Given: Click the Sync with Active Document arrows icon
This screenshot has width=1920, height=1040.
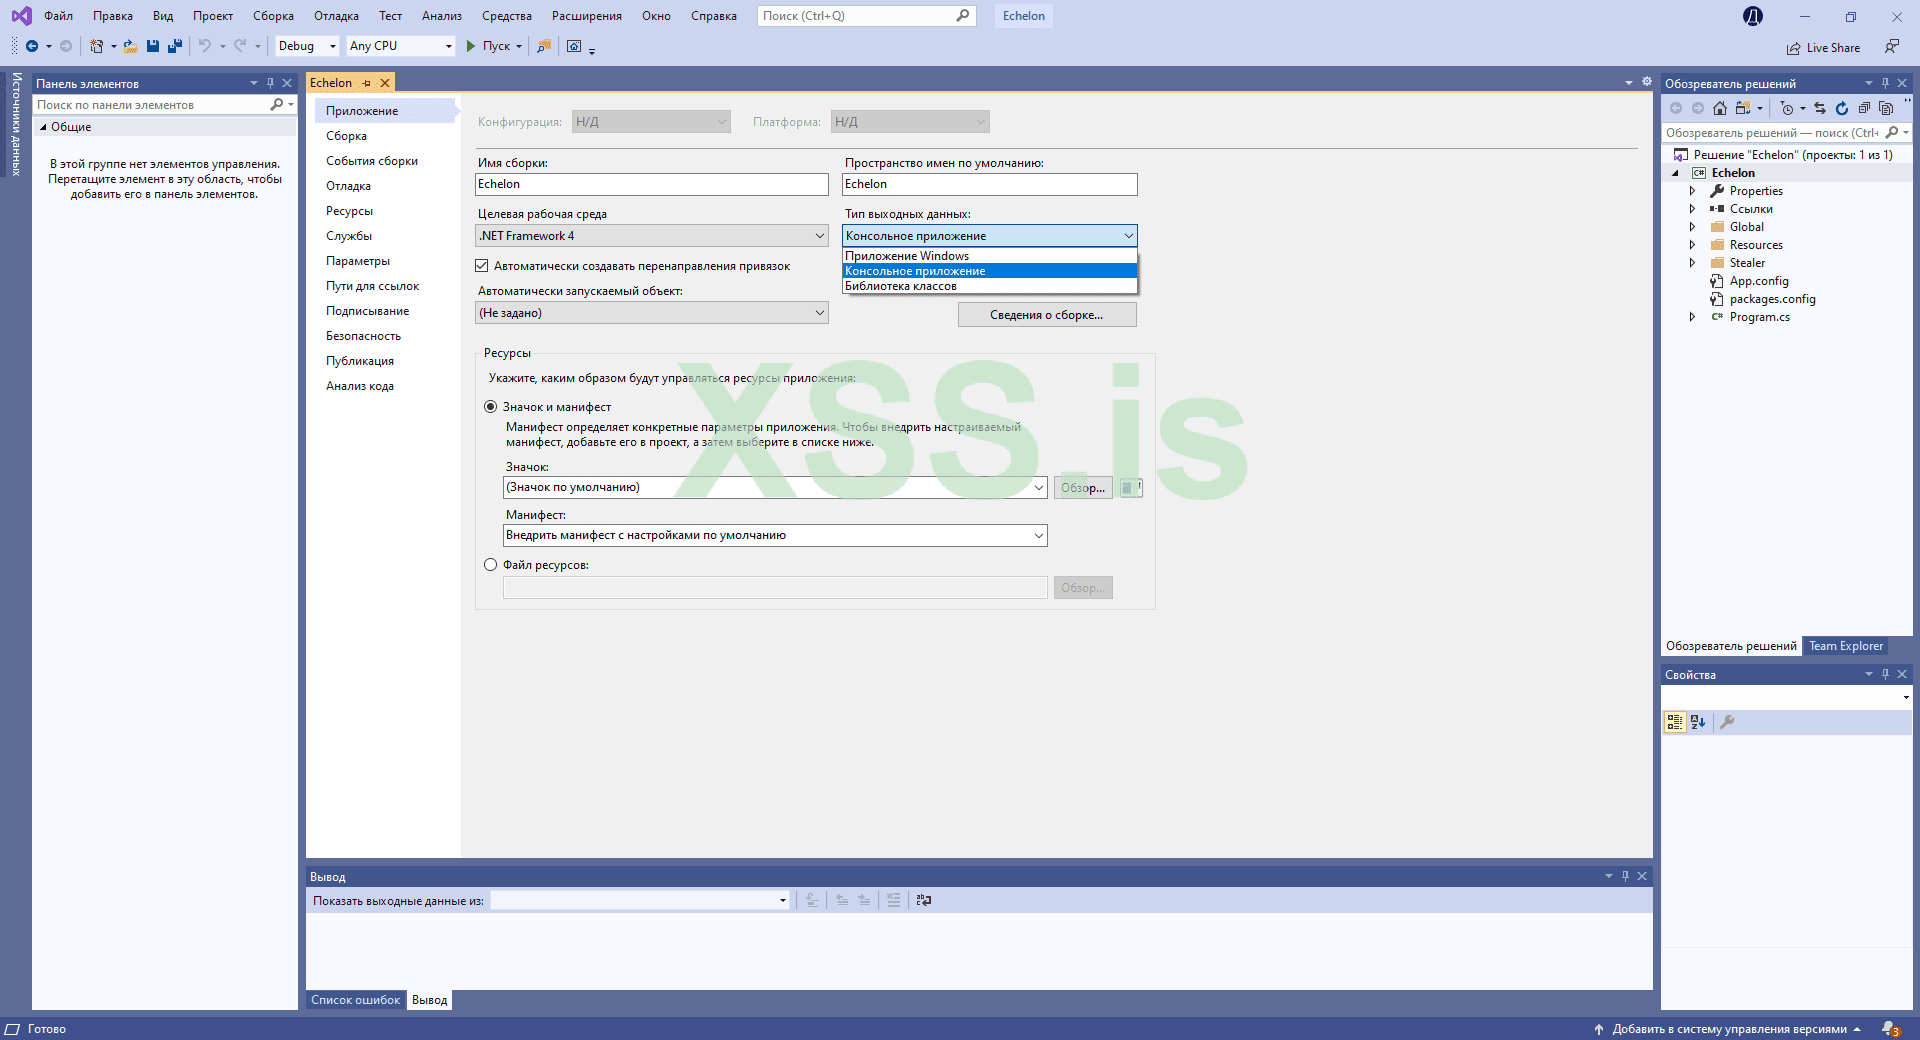Looking at the screenshot, I should point(1820,108).
